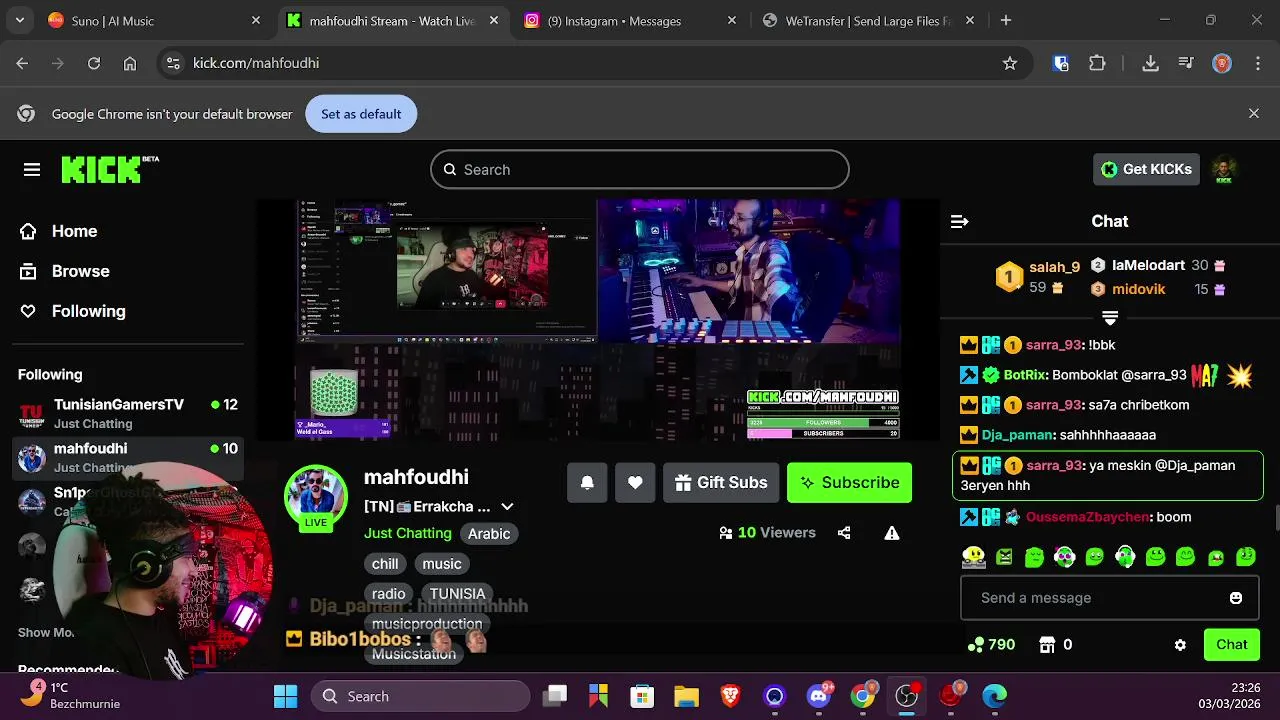Switch to the WeTransfer tab
Viewport: 1280px width, 720px height.
tap(868, 21)
